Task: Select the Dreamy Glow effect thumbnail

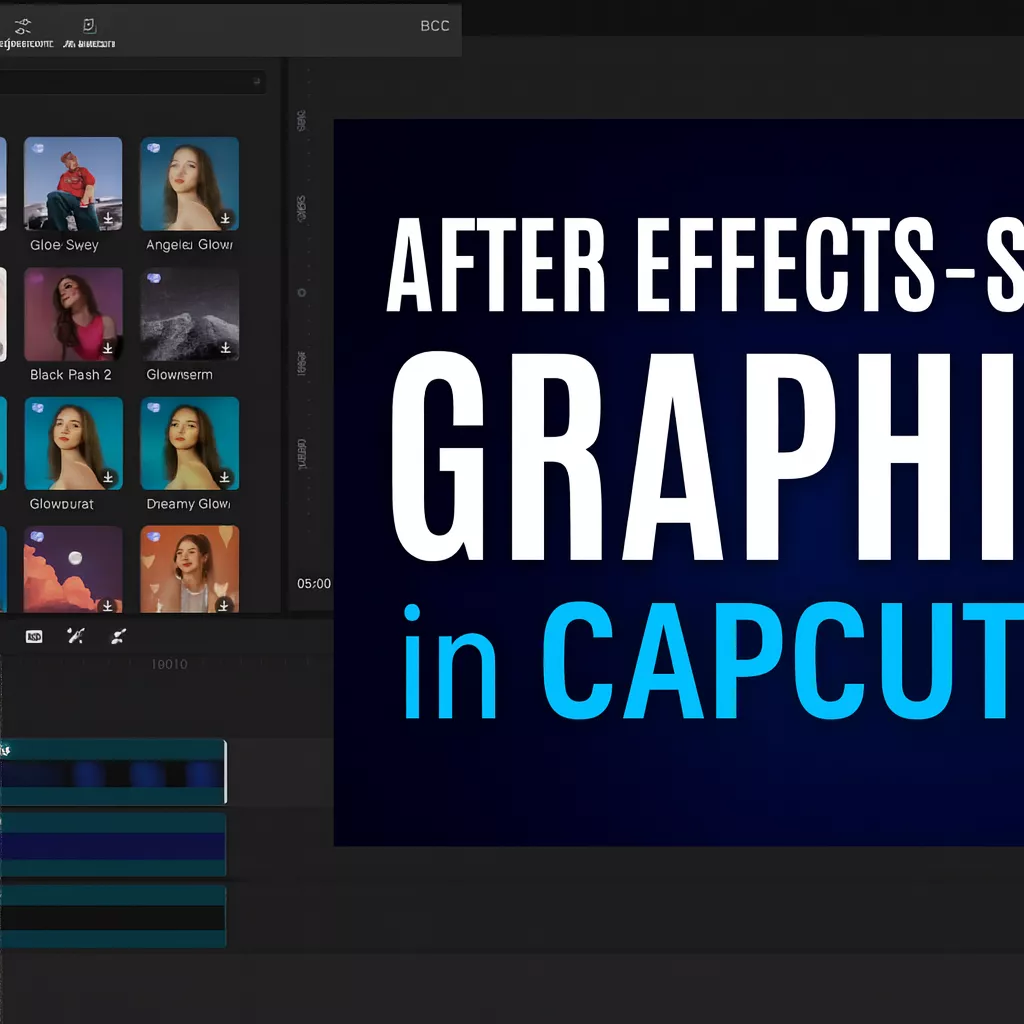Action: [190, 443]
